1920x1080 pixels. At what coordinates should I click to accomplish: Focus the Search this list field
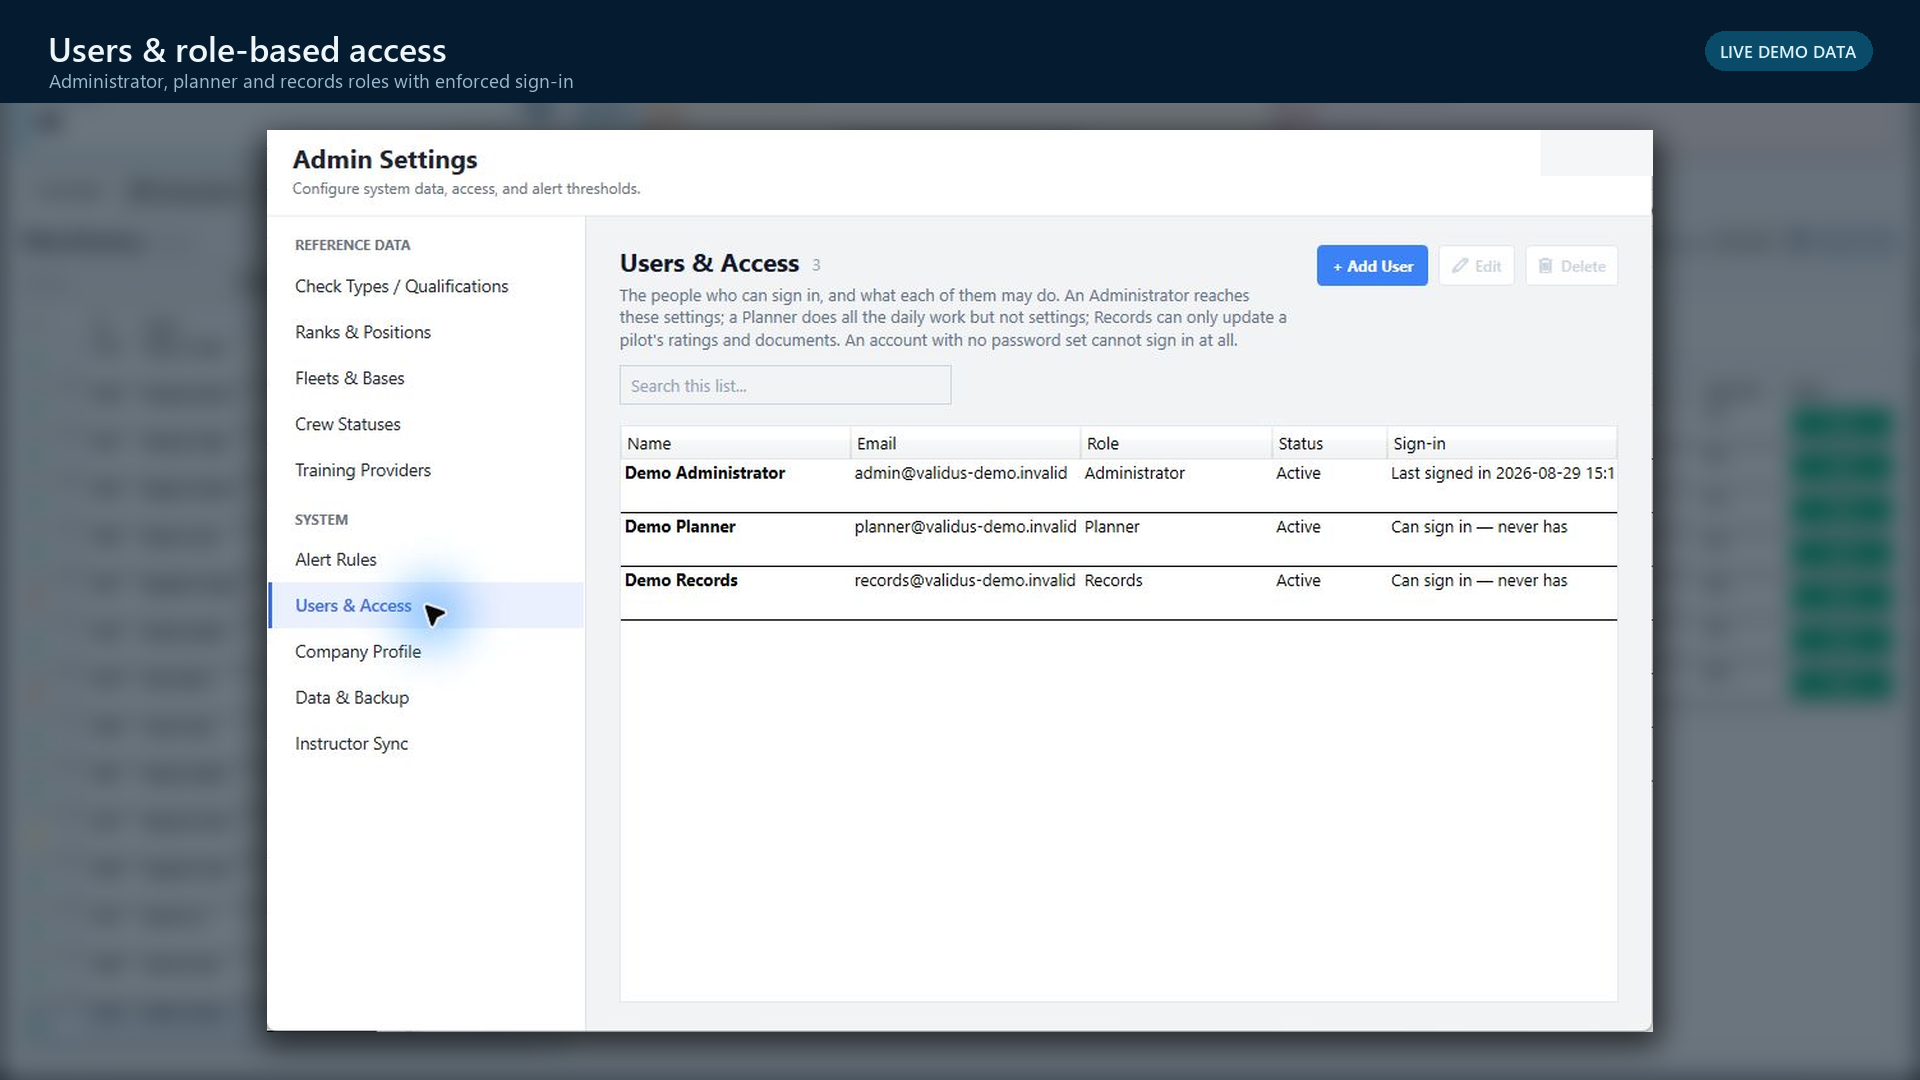(785, 385)
